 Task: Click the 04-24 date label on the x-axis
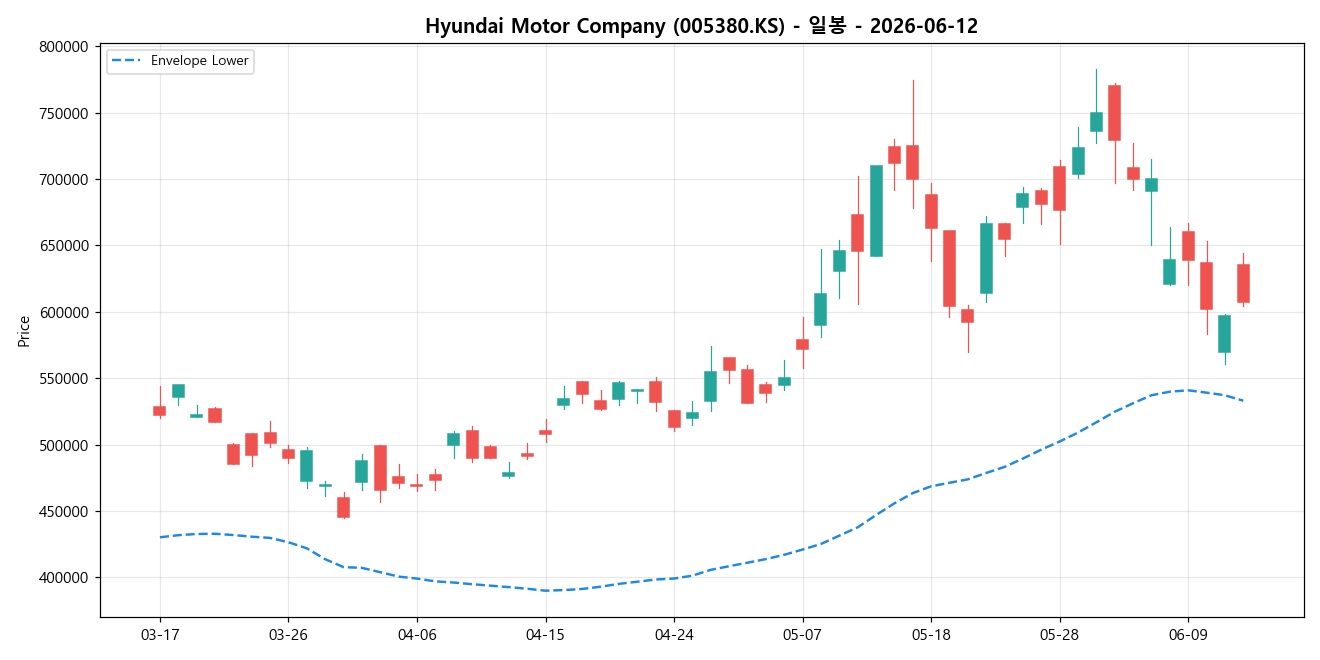[674, 635]
